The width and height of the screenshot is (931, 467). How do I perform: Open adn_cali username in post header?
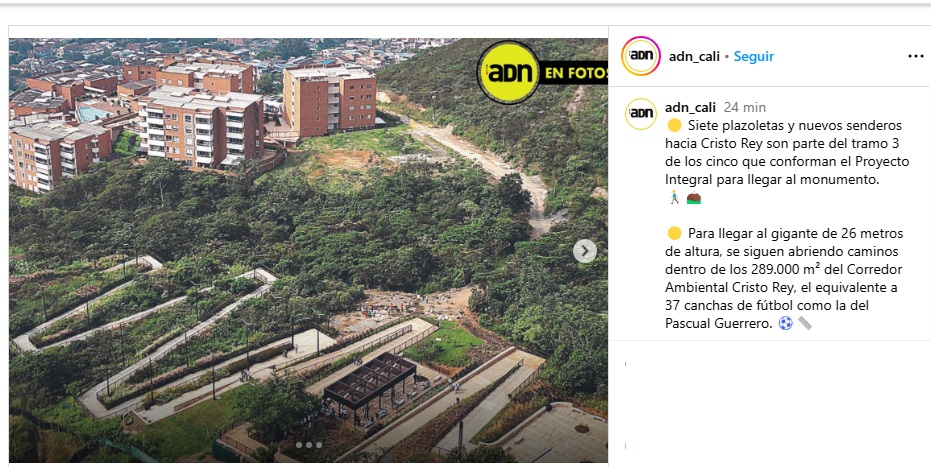coord(694,56)
